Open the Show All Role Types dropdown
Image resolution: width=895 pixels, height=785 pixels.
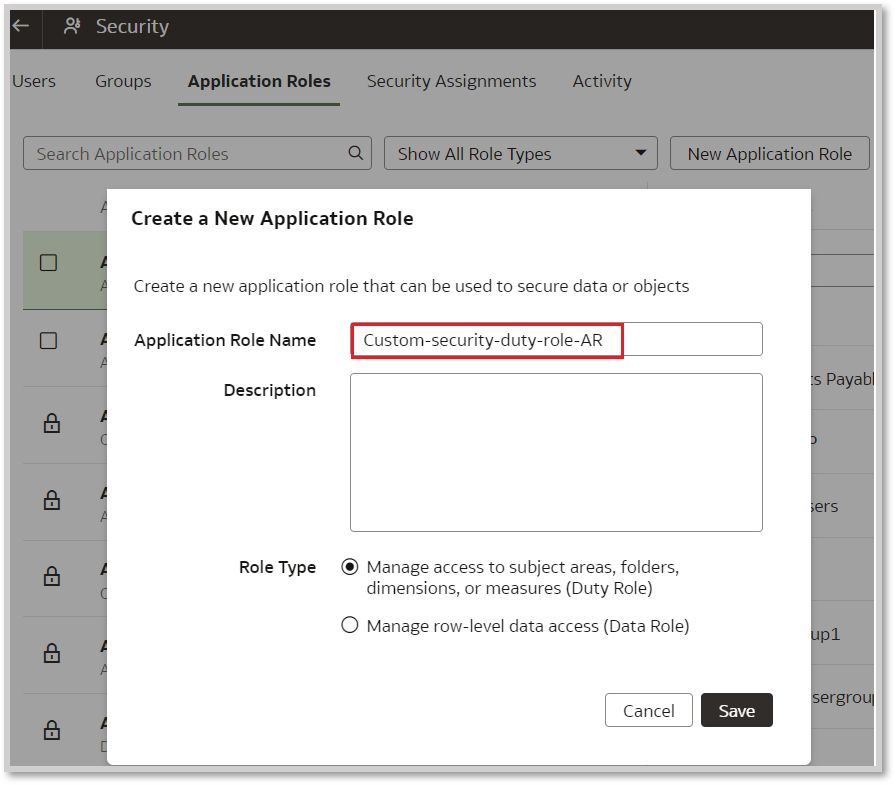(520, 154)
